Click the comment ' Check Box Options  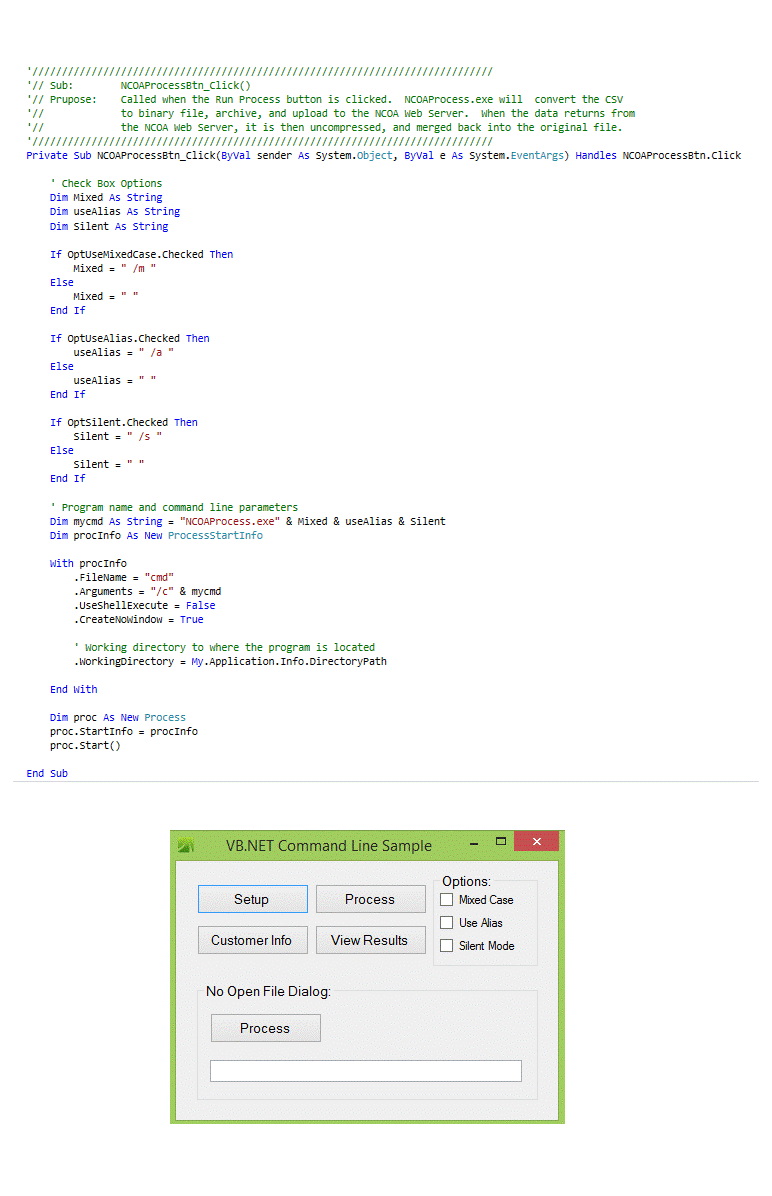tap(106, 184)
